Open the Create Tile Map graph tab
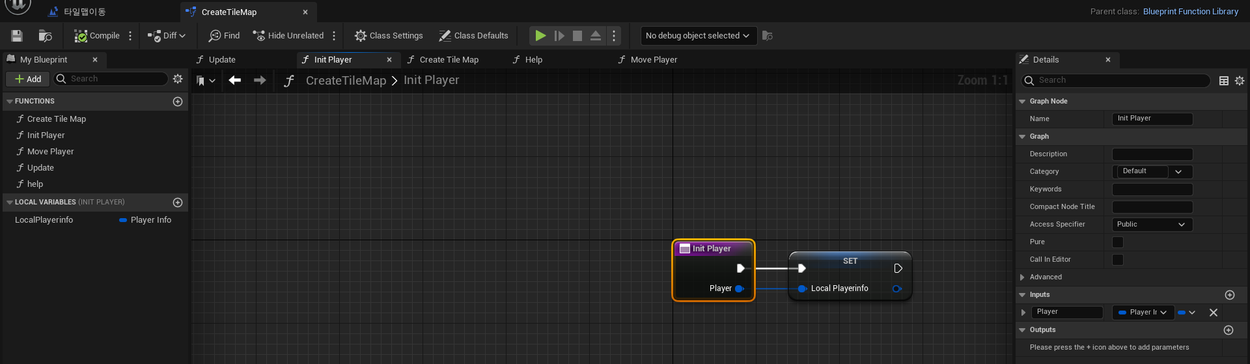Image resolution: width=1250 pixels, height=364 pixels. pyautogui.click(x=449, y=59)
